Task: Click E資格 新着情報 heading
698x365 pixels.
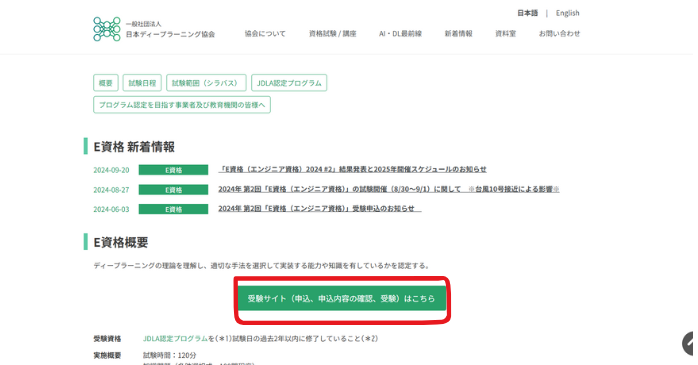Action: (134, 147)
